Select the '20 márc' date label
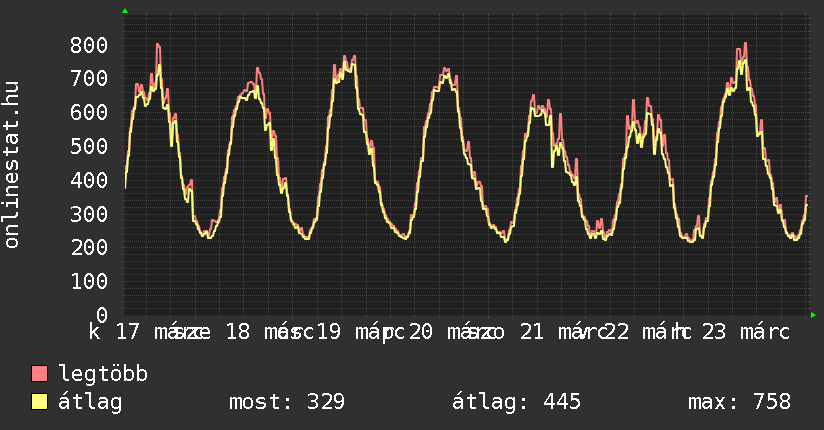The width and height of the screenshot is (824, 430). (444, 331)
